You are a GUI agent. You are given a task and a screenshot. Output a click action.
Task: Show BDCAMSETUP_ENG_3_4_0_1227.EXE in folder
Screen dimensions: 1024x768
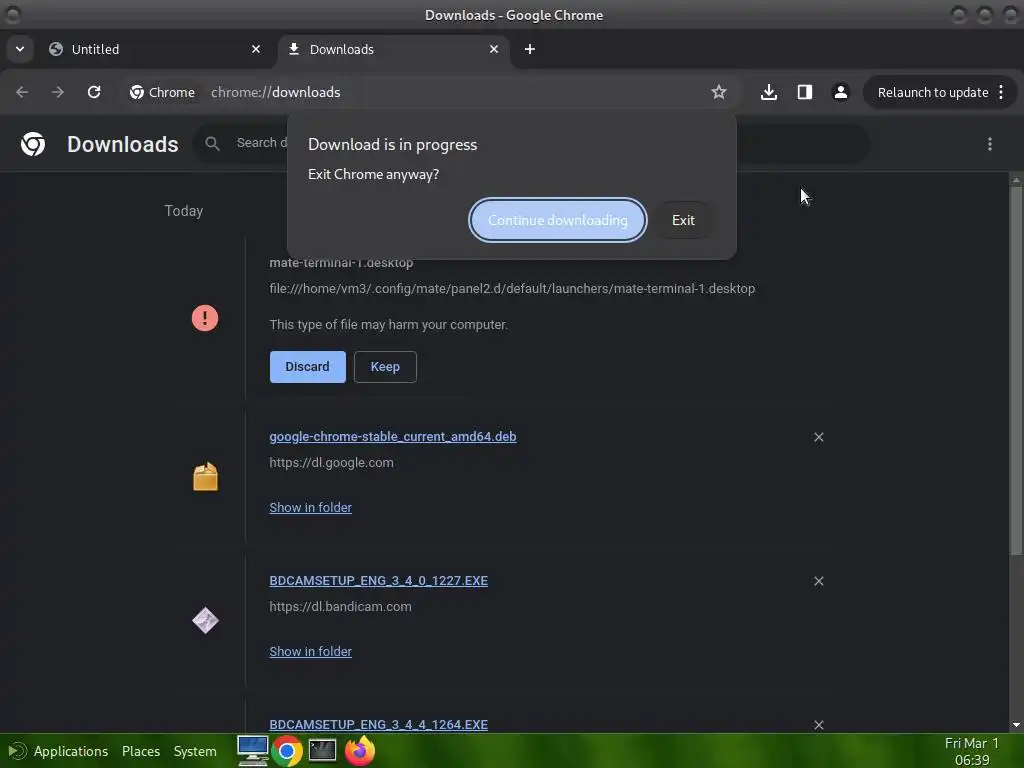point(310,651)
